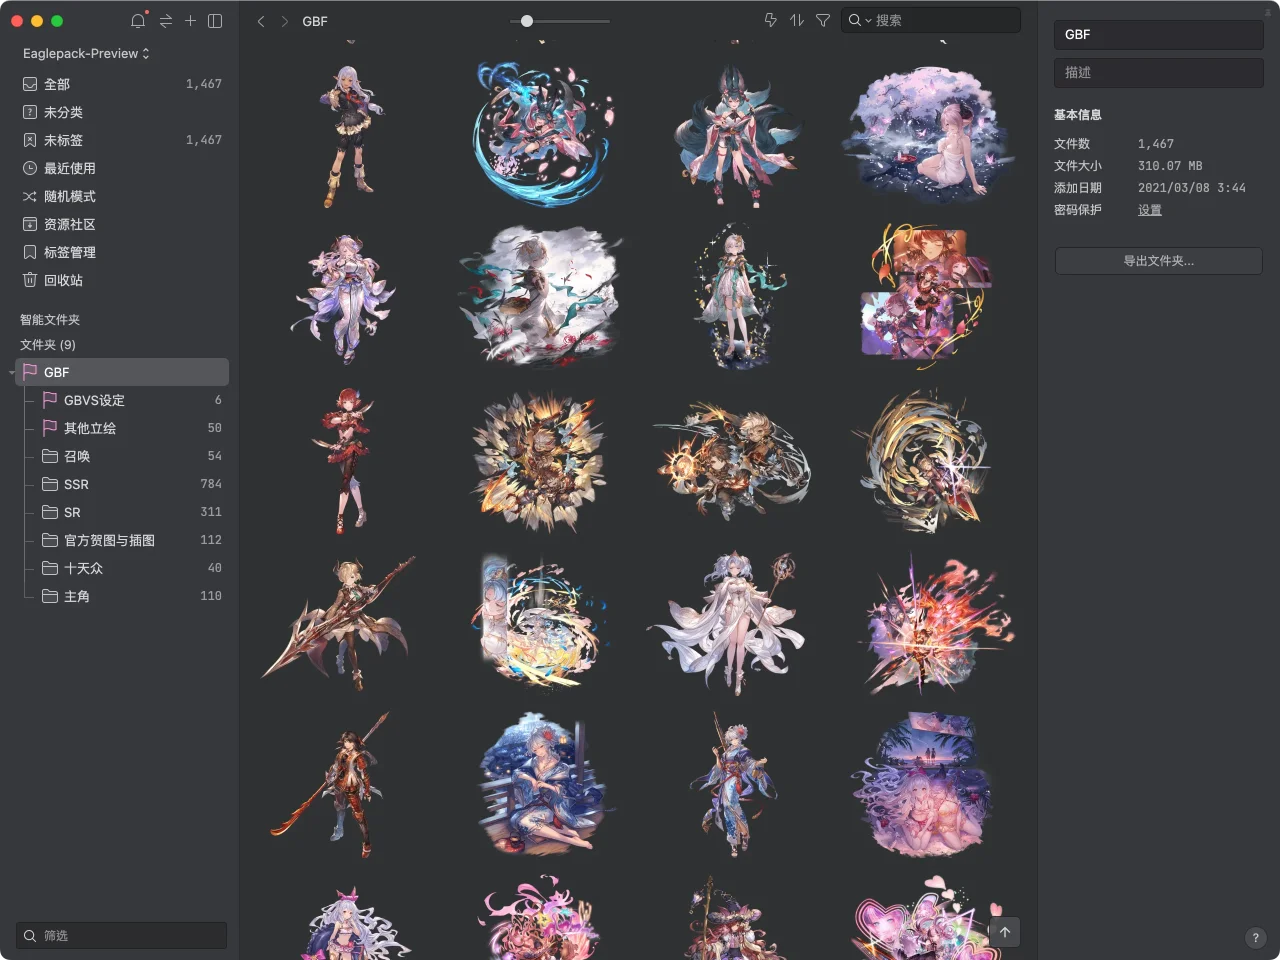Click the plus add icon in sidebar header

click(x=190, y=21)
